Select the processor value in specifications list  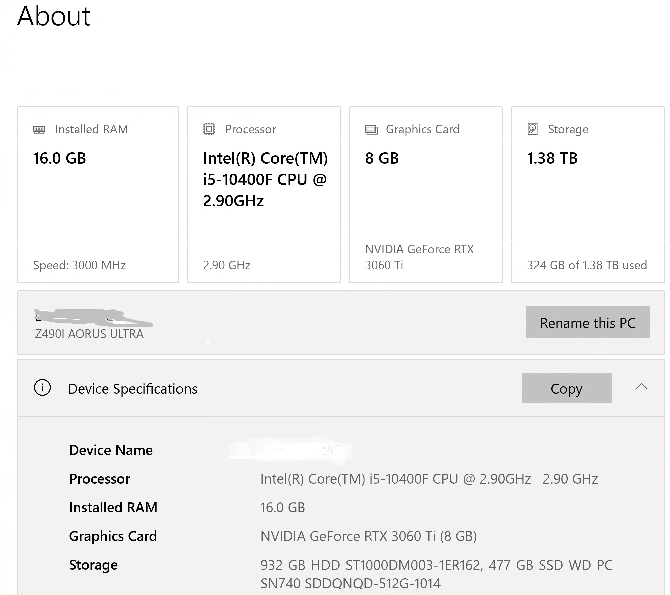click(x=429, y=479)
